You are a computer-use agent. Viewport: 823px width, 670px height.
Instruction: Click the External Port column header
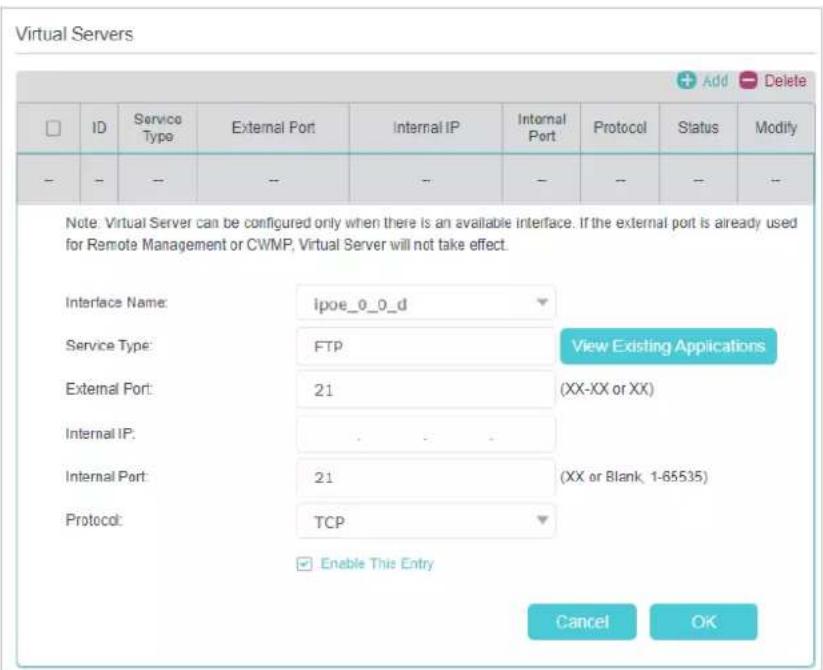pos(273,127)
